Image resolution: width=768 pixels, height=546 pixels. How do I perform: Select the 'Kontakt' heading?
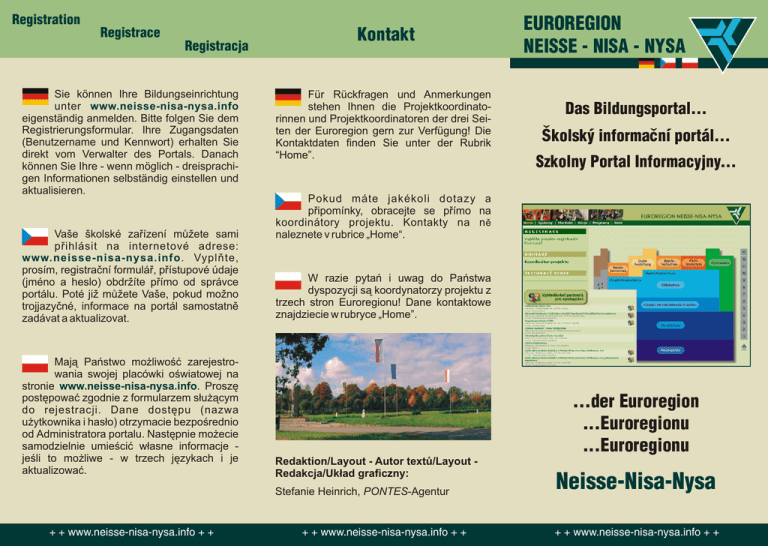coord(385,35)
